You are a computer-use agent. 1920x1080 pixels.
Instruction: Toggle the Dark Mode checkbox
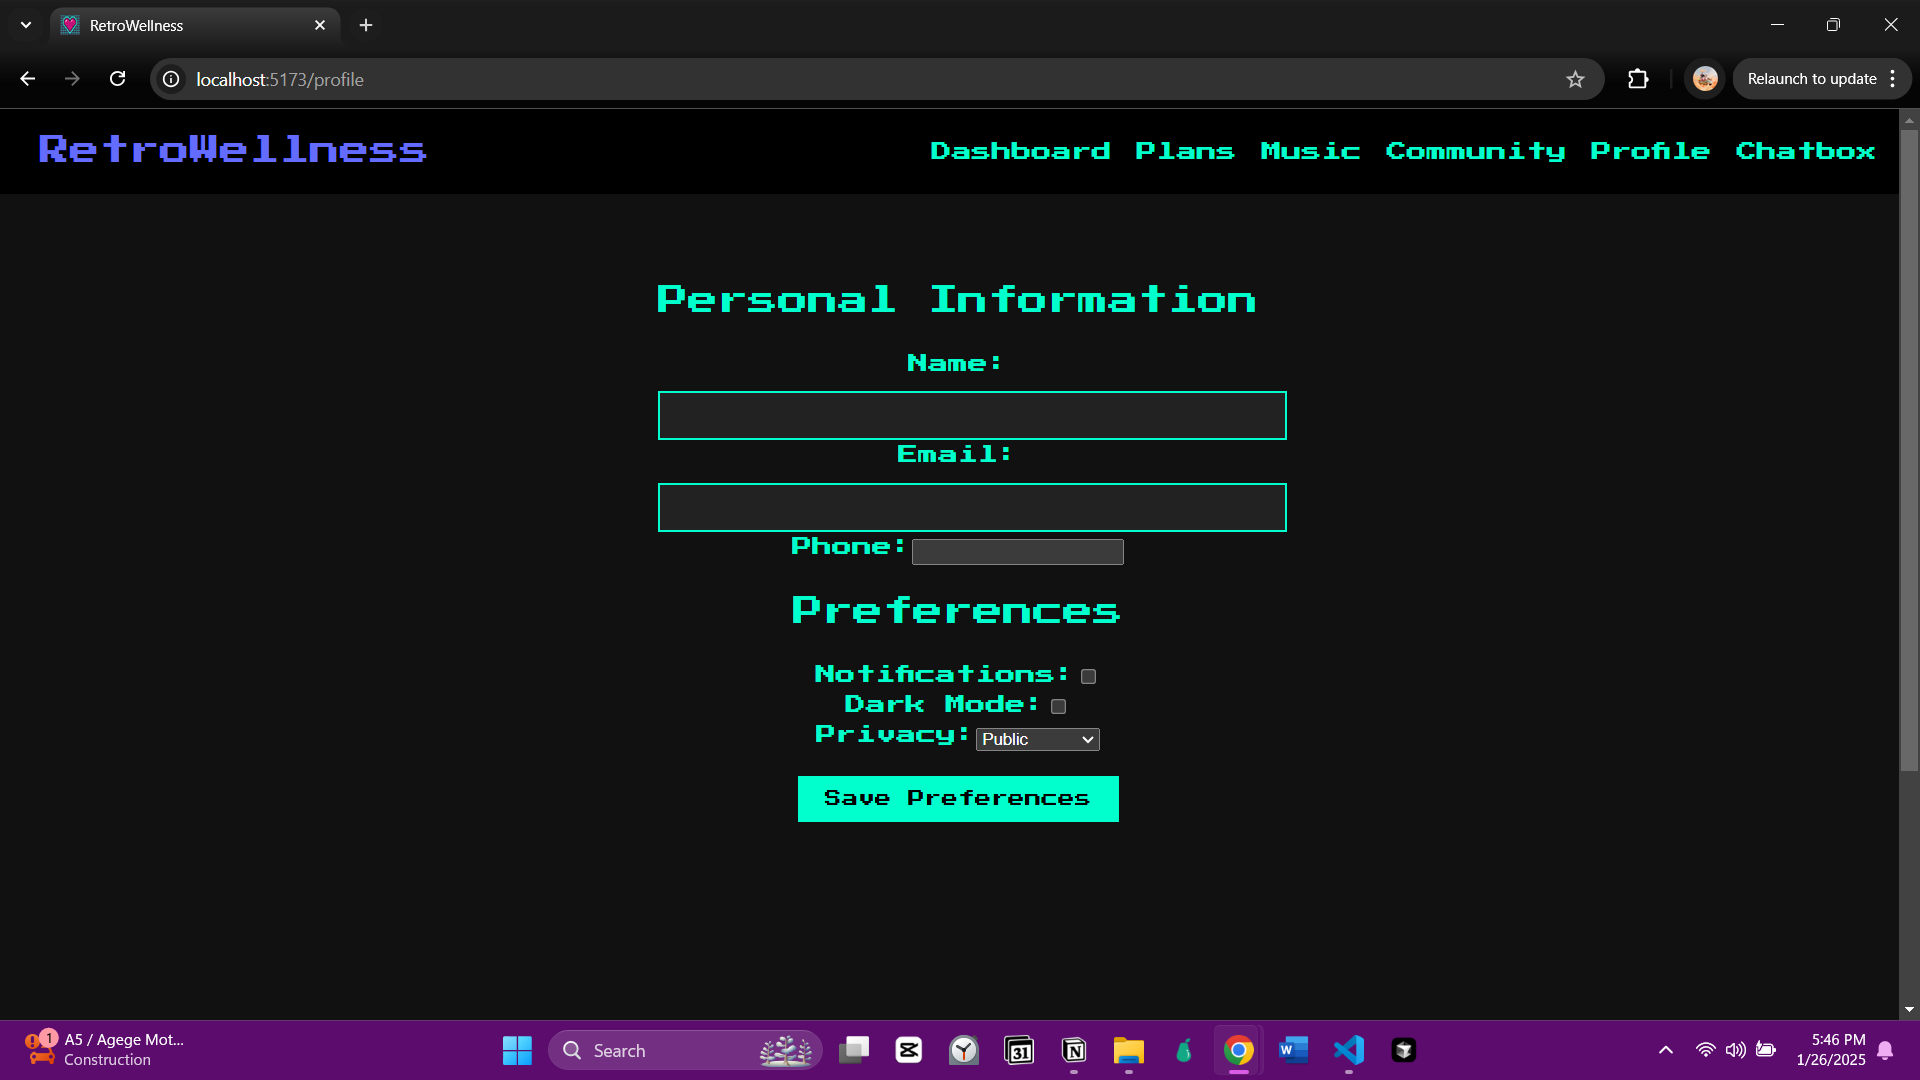coord(1058,707)
